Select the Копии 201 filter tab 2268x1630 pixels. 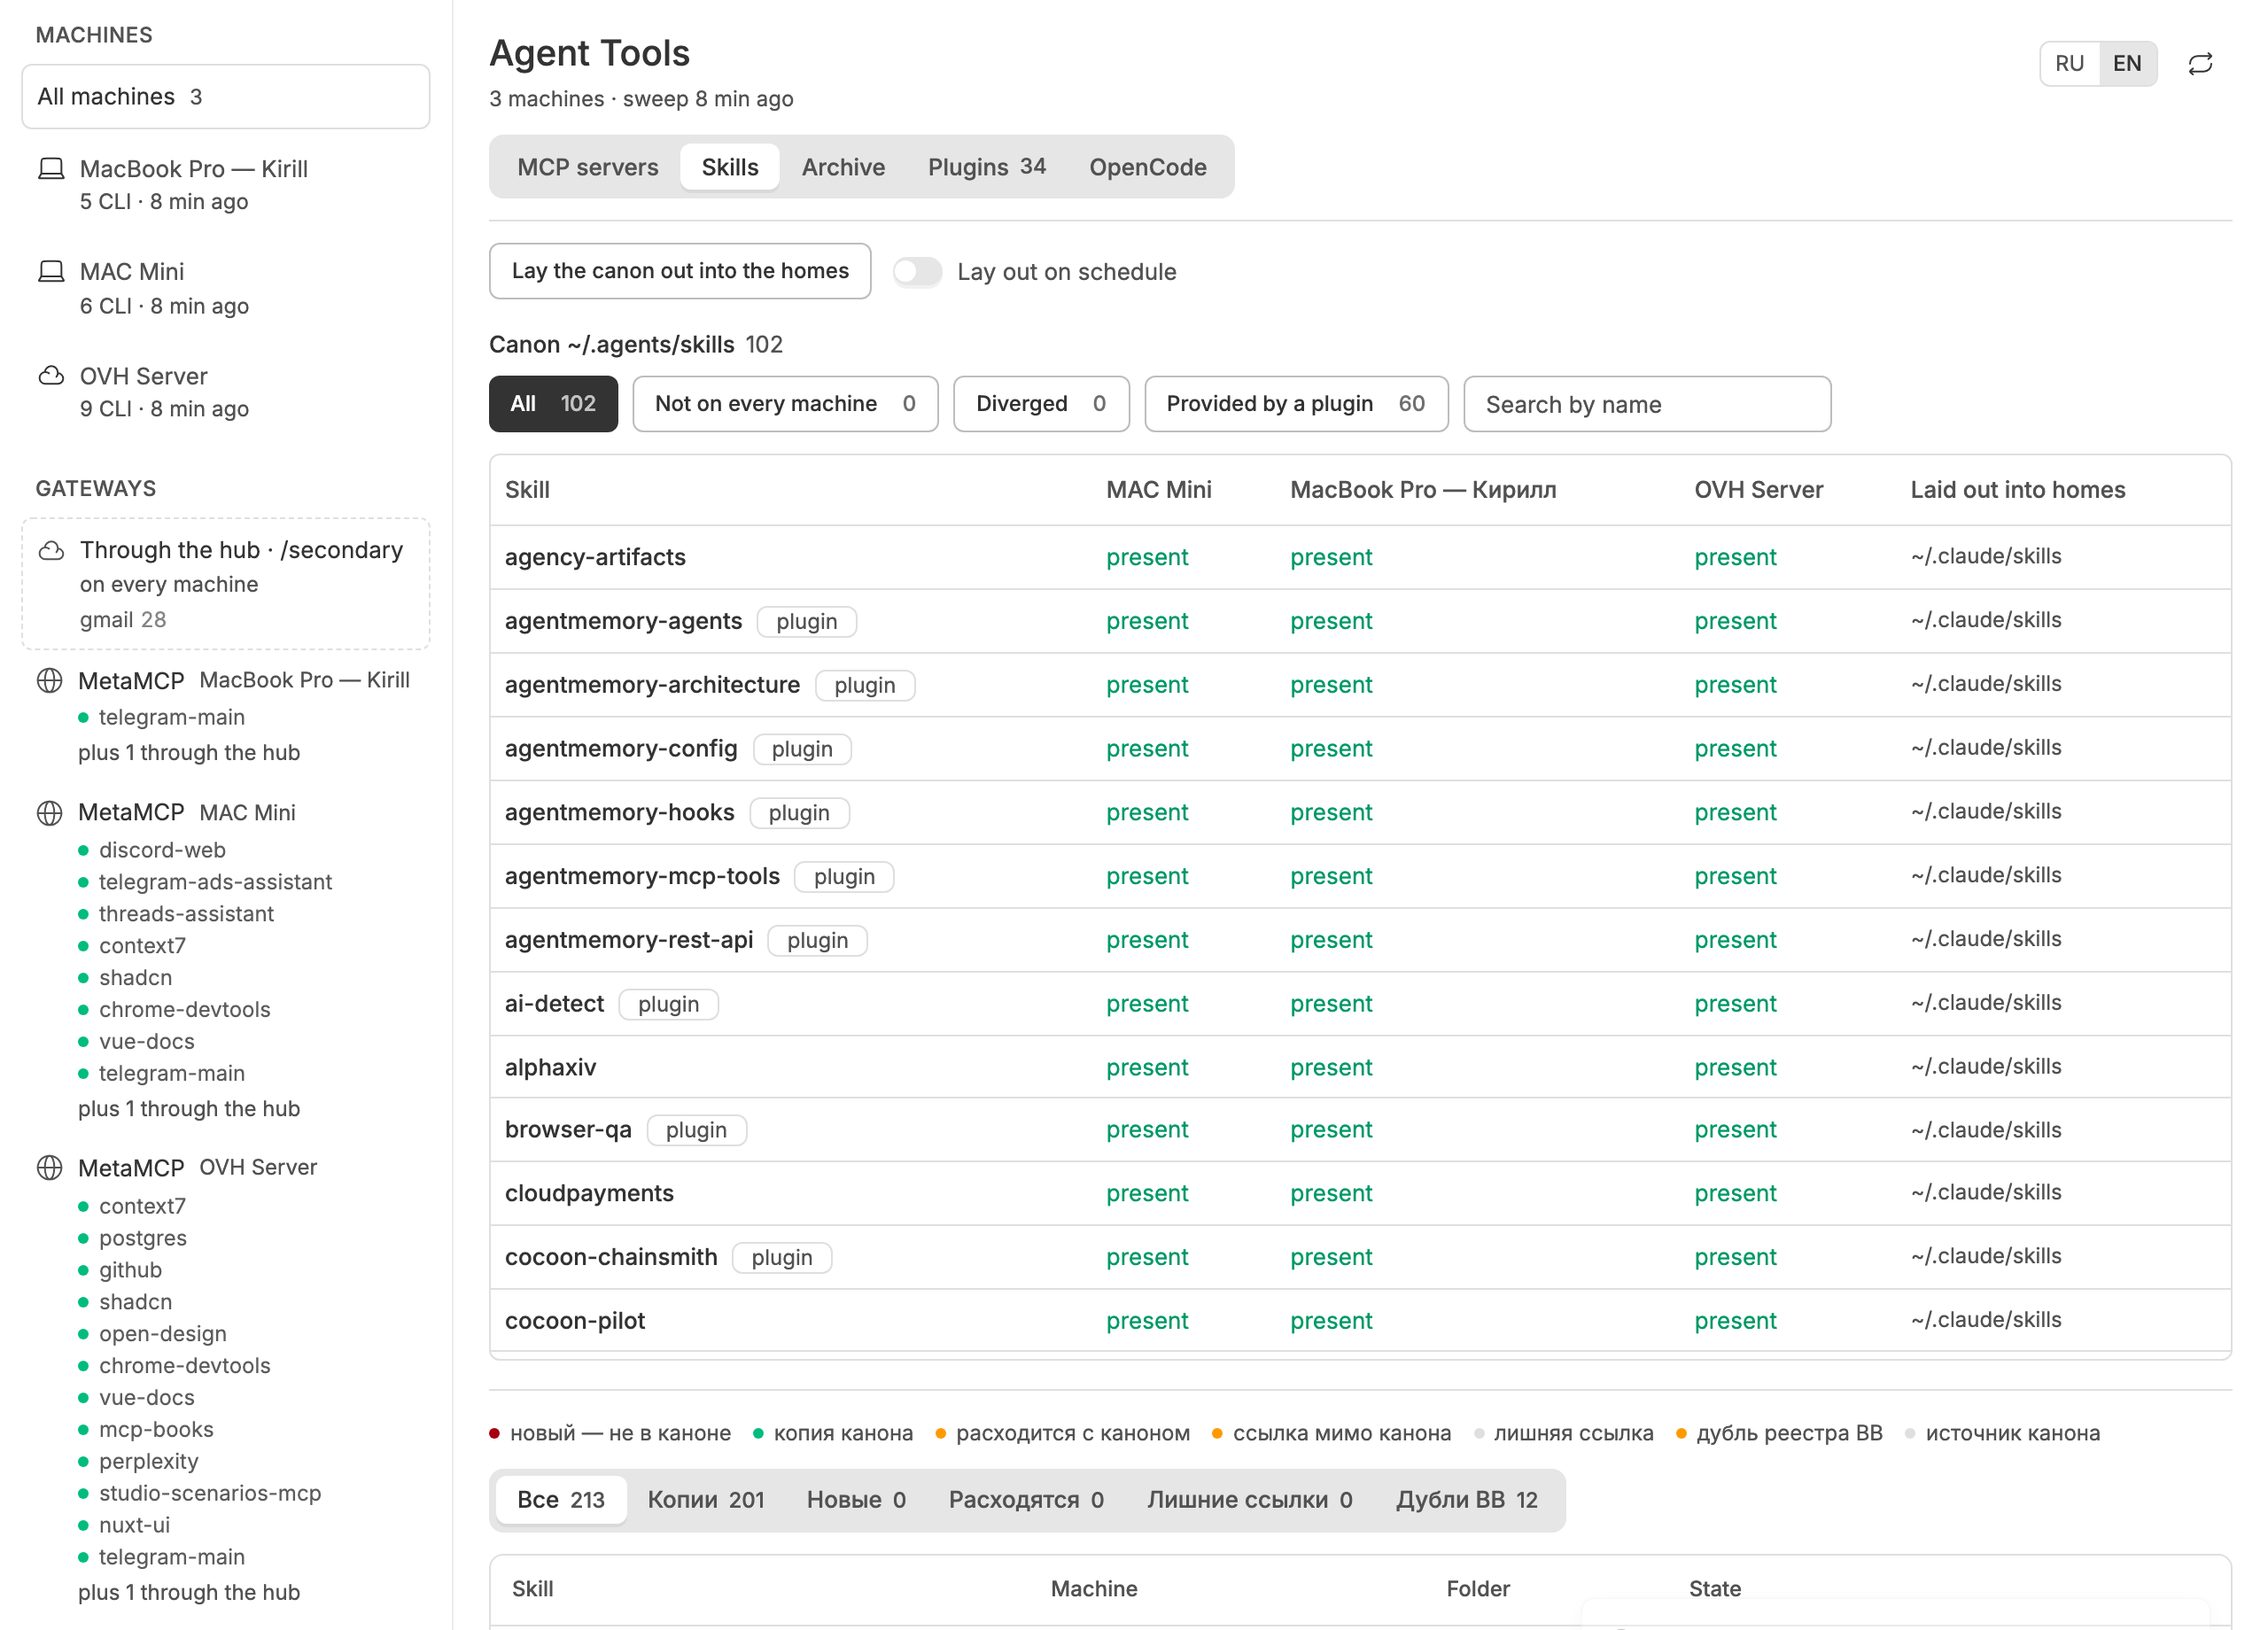coord(706,1500)
